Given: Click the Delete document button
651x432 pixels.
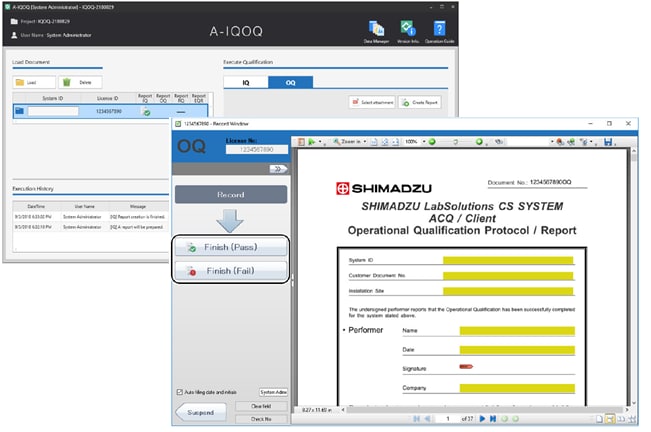Looking at the screenshot, I should coord(80,82).
